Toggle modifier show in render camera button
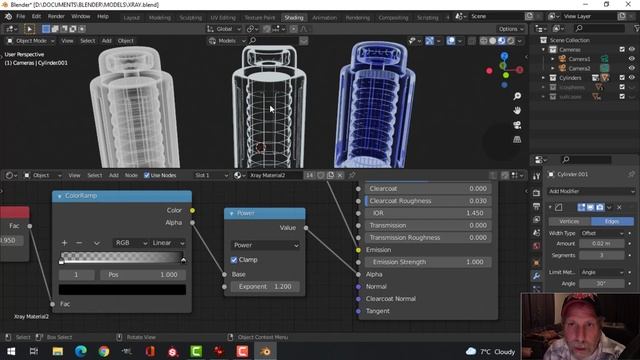Screen dimensions: 640x360 [600, 207]
